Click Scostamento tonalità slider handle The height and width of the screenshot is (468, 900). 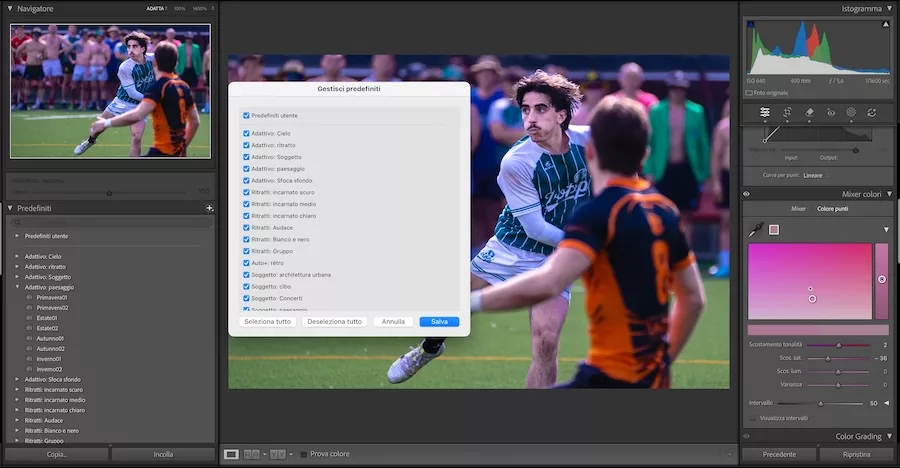[839, 345]
